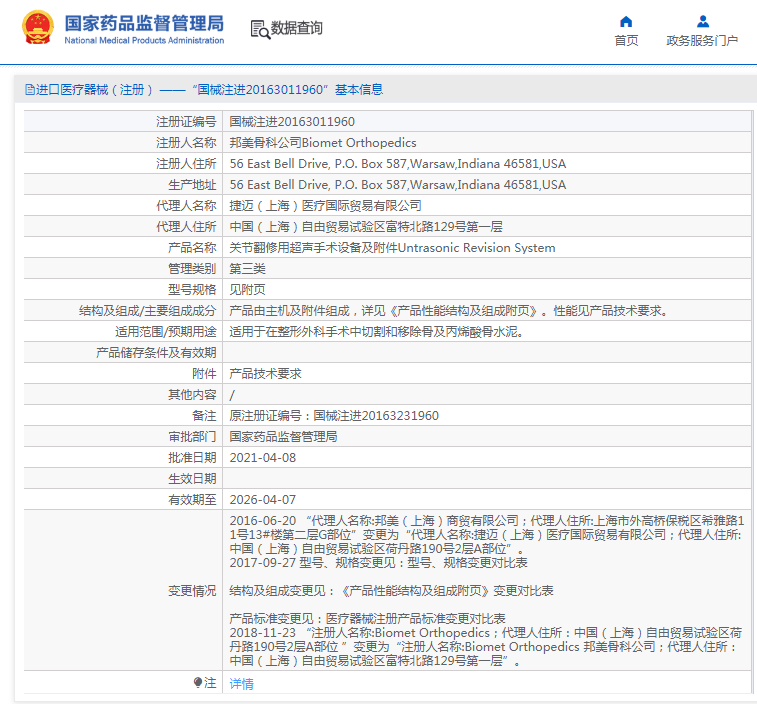Click agent address 富特北路129号第一层 value

tap(366, 227)
